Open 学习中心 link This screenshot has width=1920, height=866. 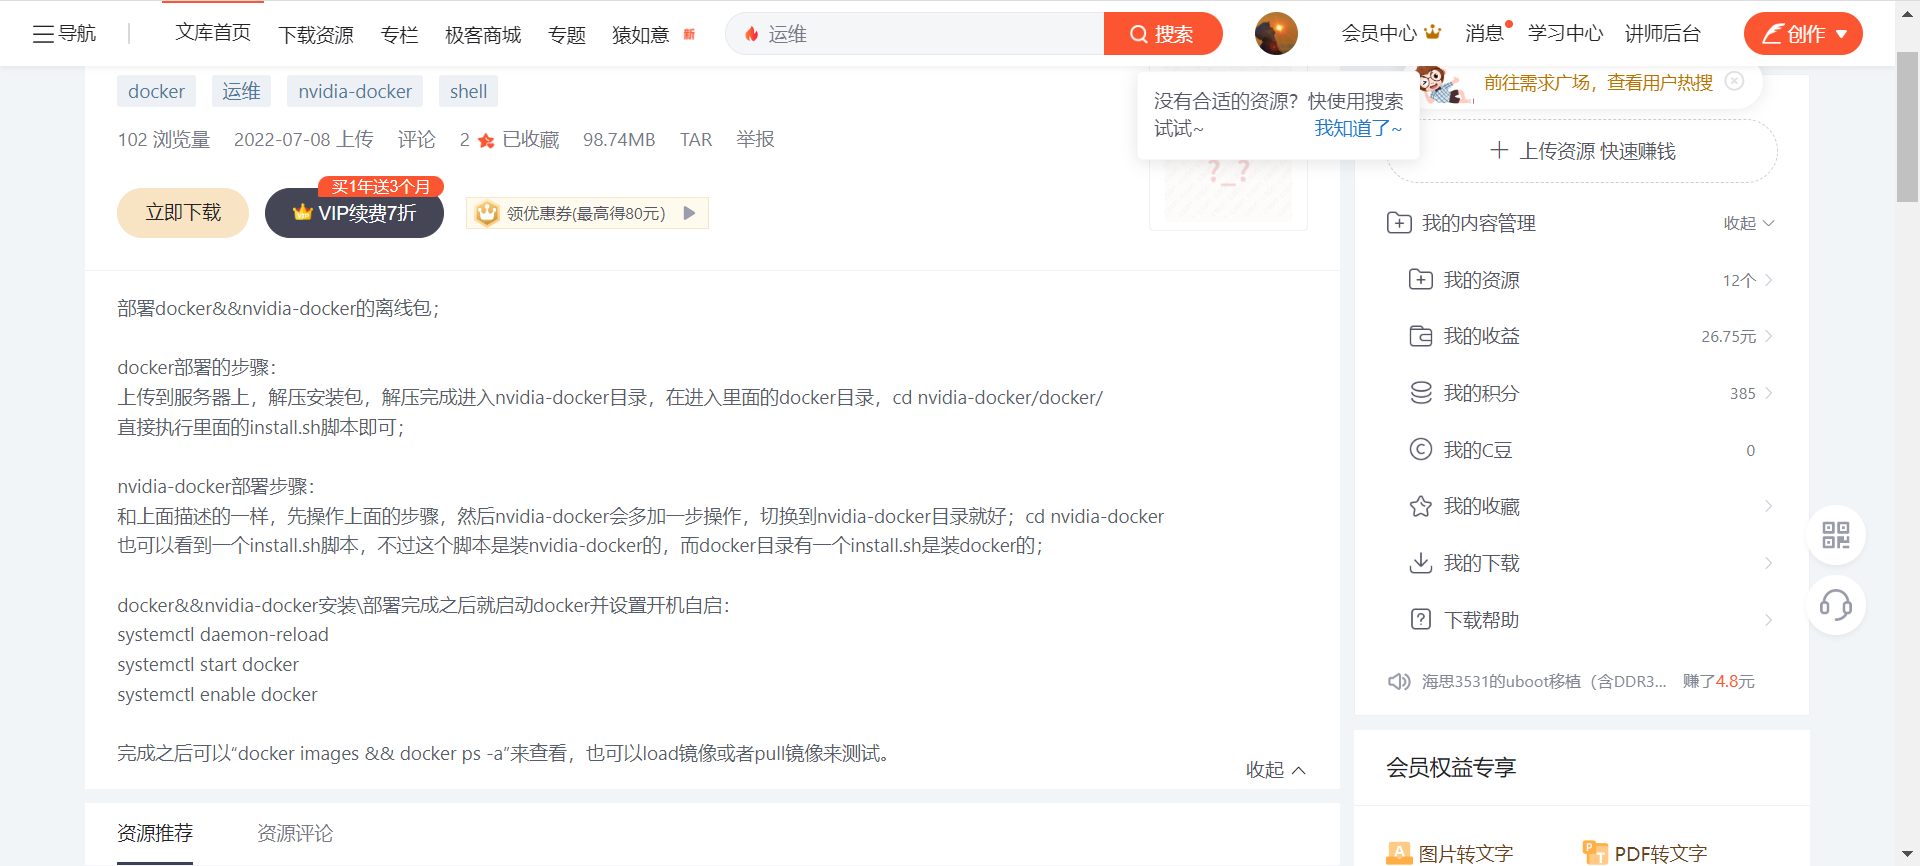click(1566, 33)
